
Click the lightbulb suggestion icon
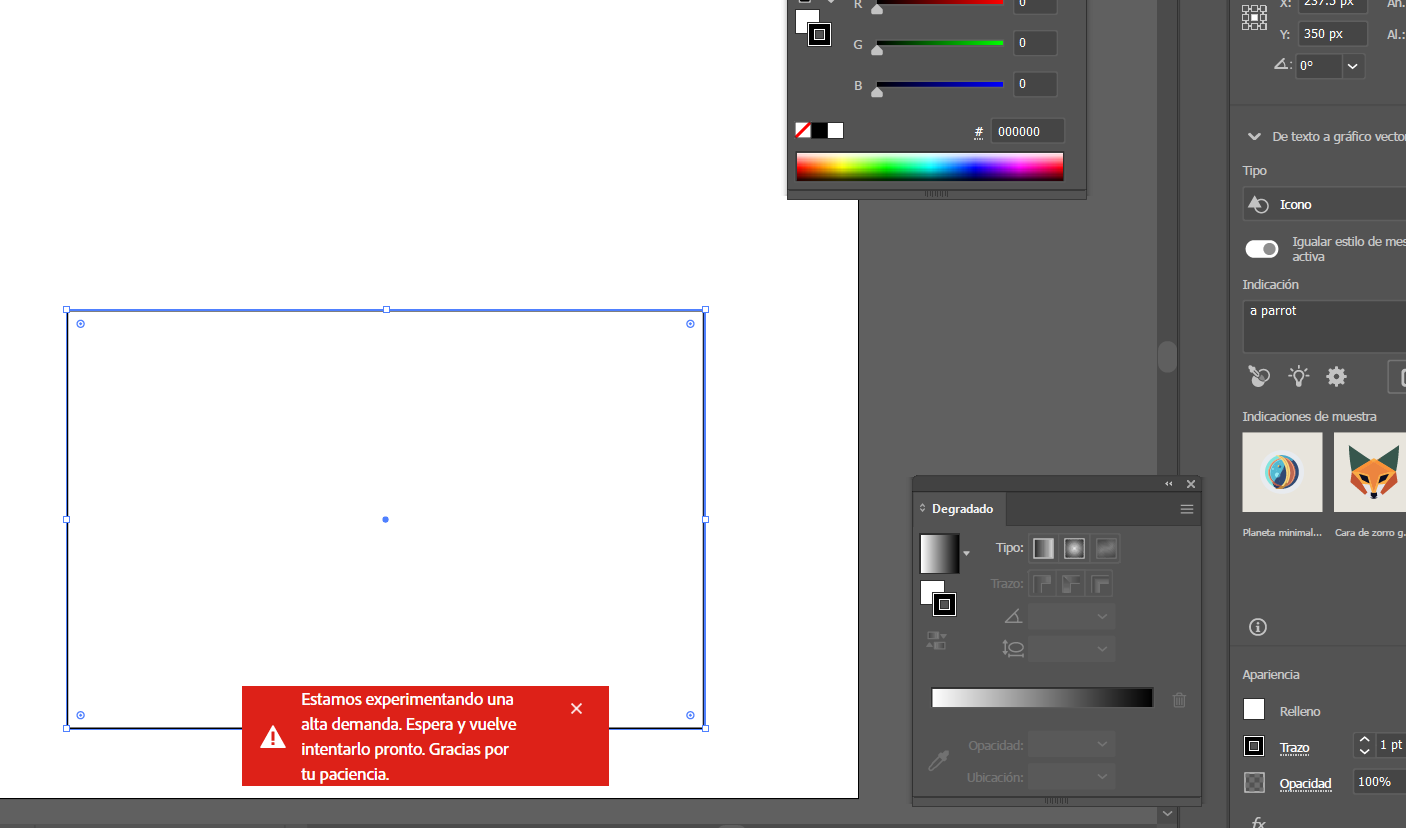1297,376
